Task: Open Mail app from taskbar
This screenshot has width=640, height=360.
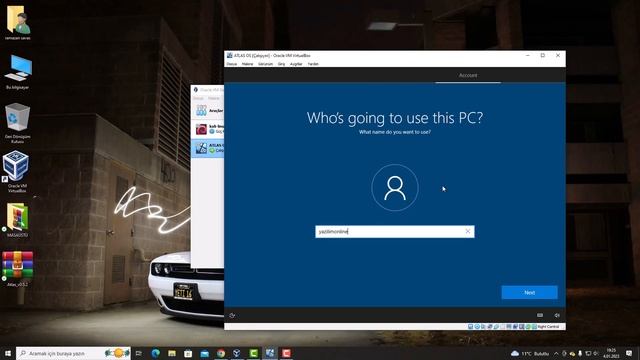Action: [204, 353]
